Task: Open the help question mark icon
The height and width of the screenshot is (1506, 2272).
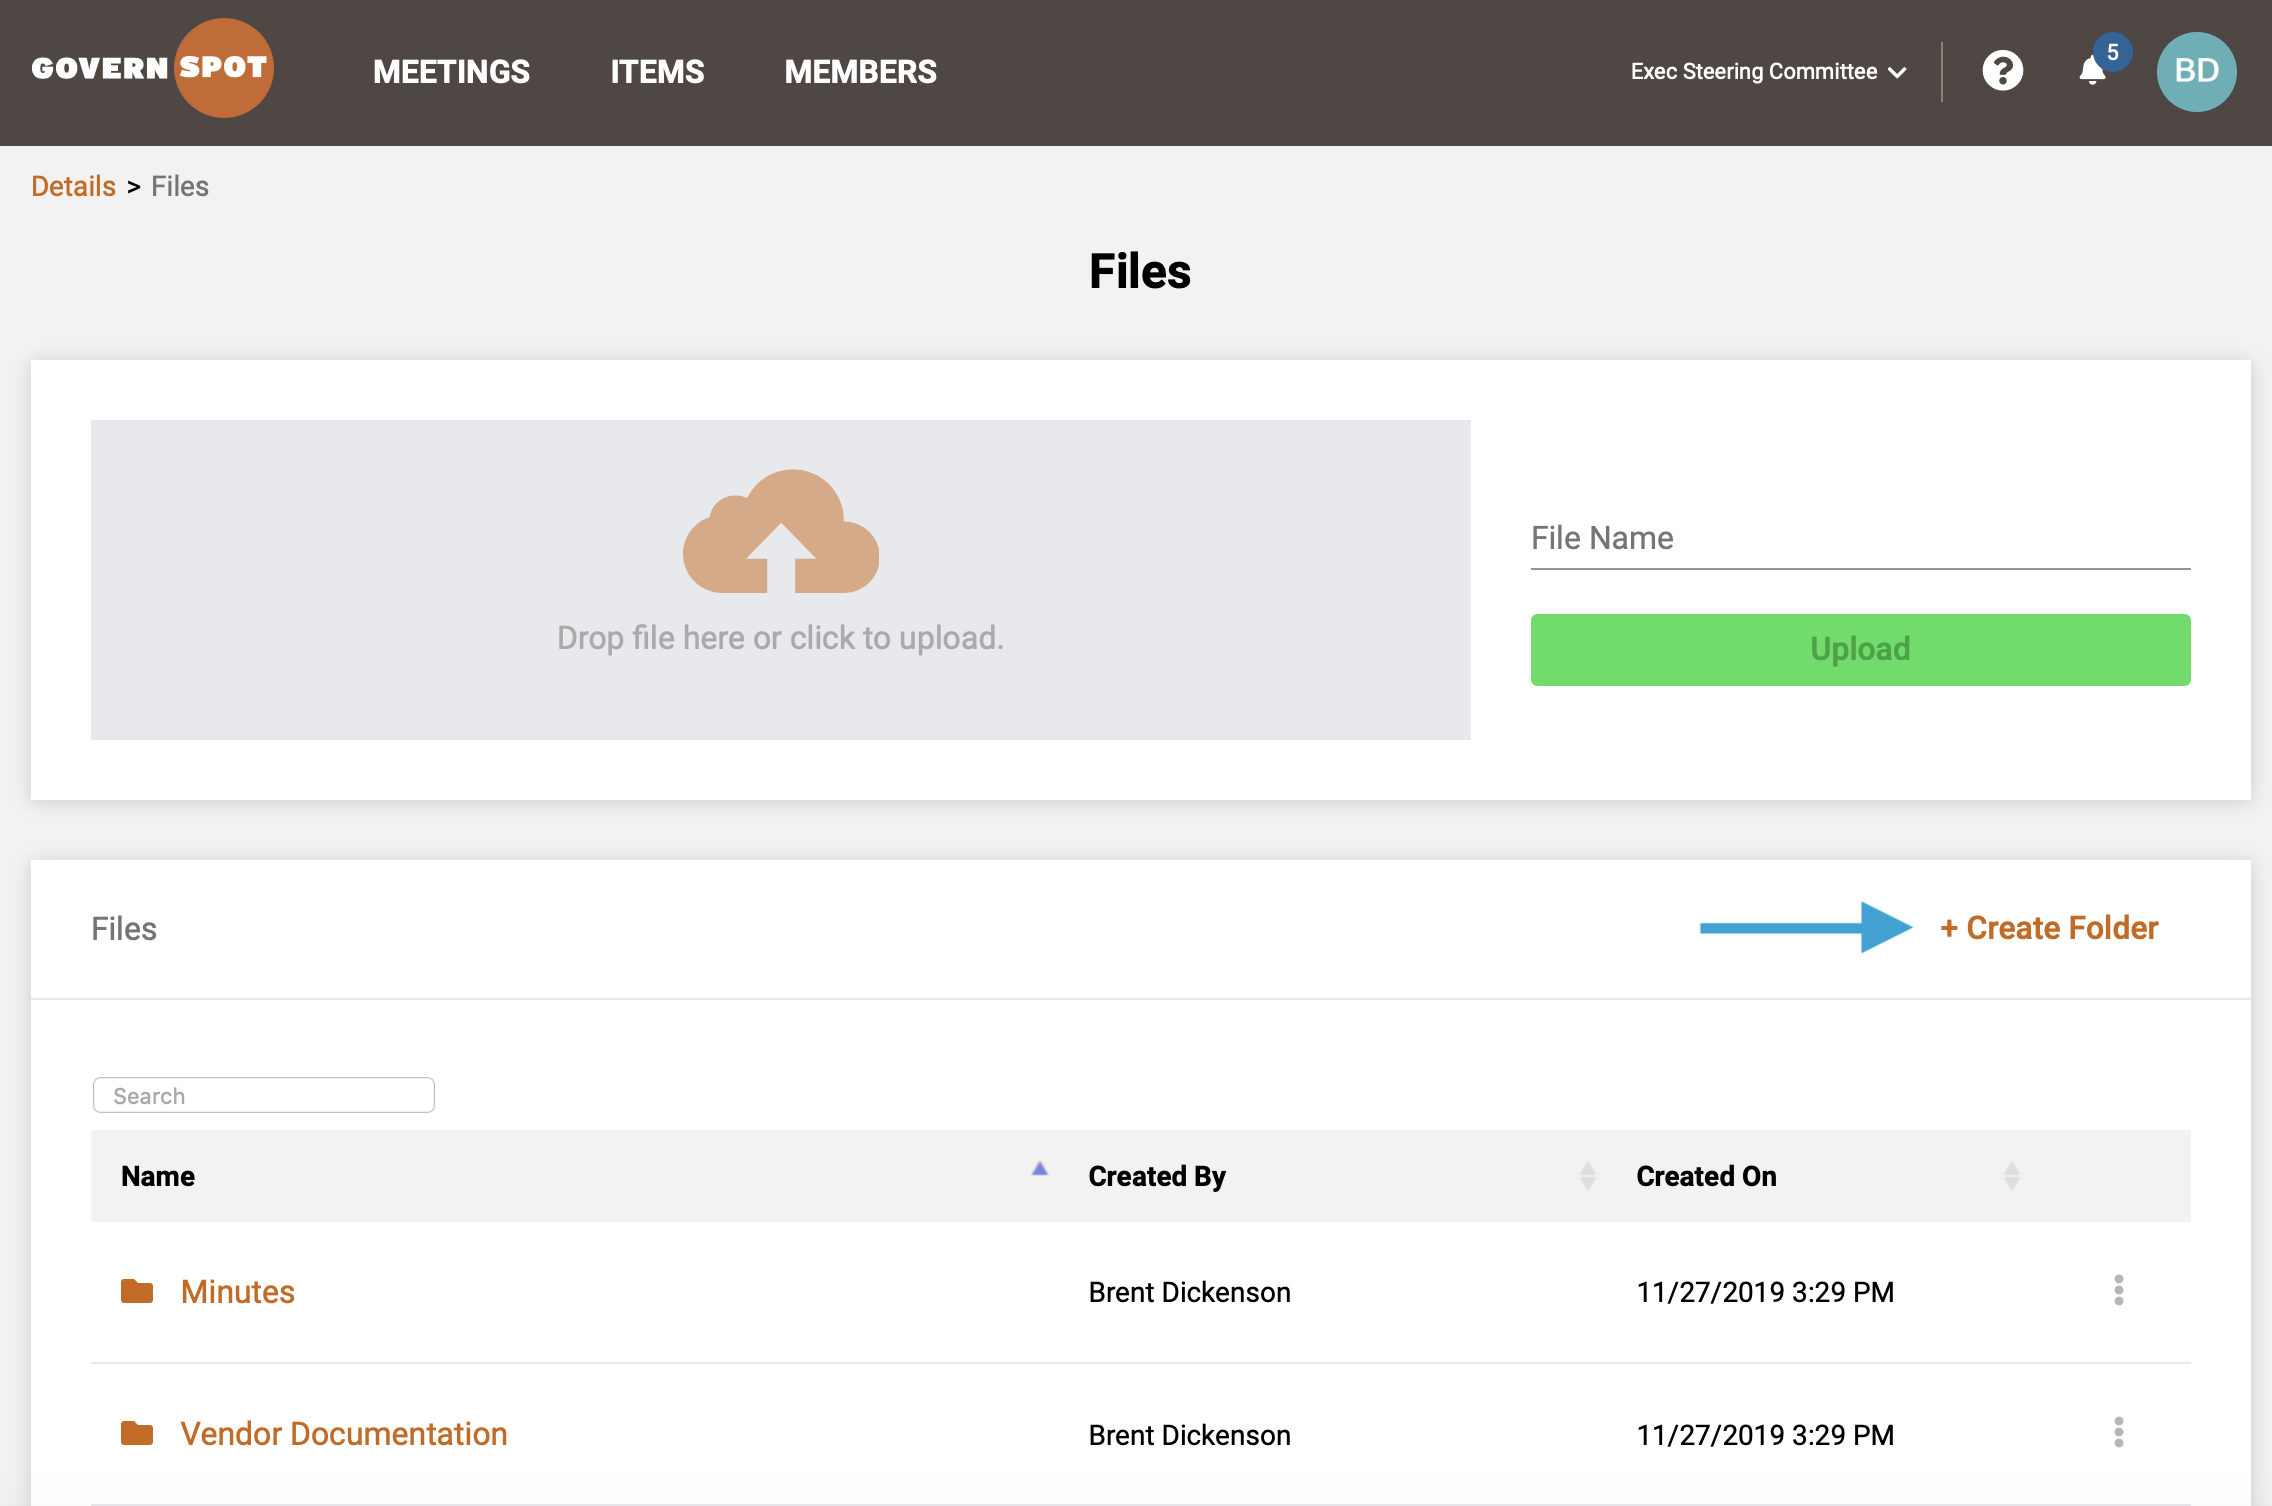Action: click(x=2002, y=71)
